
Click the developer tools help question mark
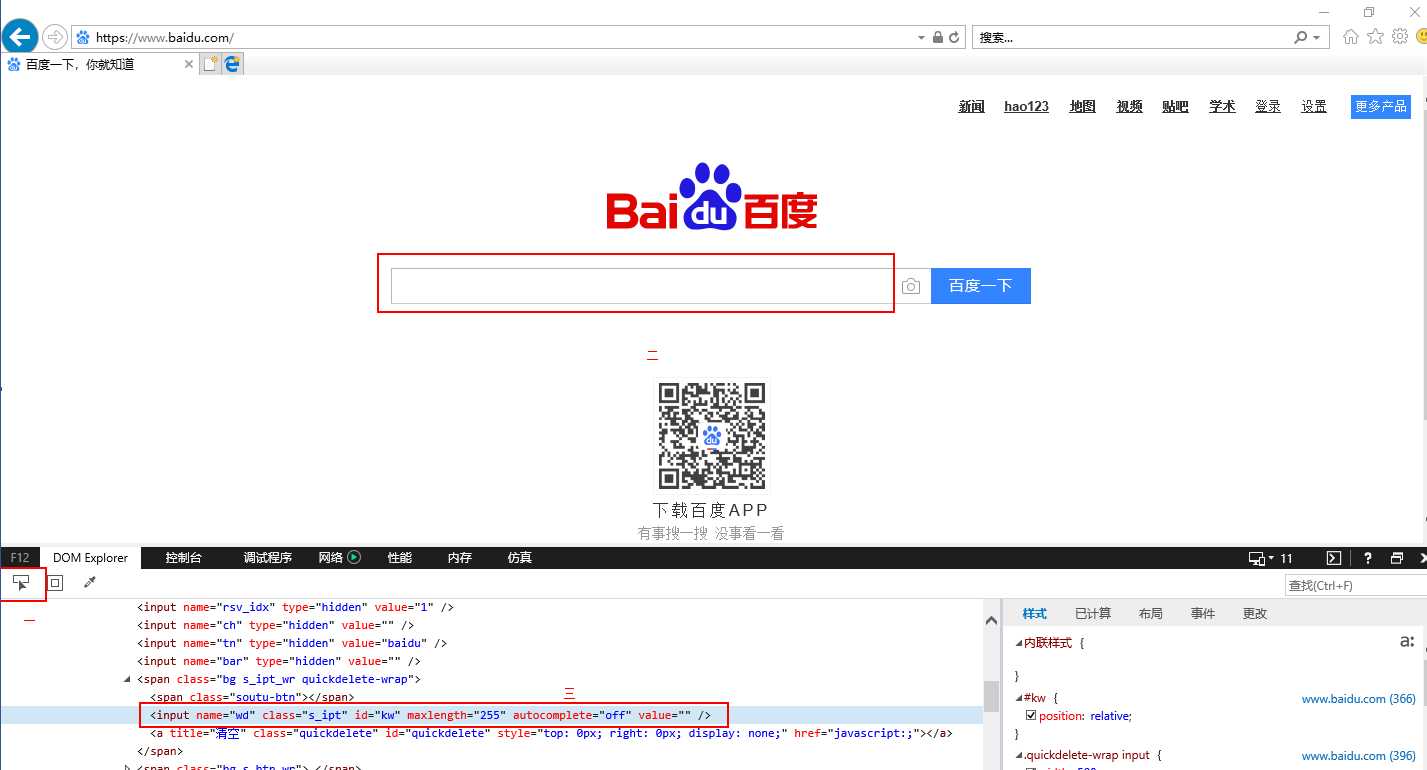click(x=1368, y=558)
